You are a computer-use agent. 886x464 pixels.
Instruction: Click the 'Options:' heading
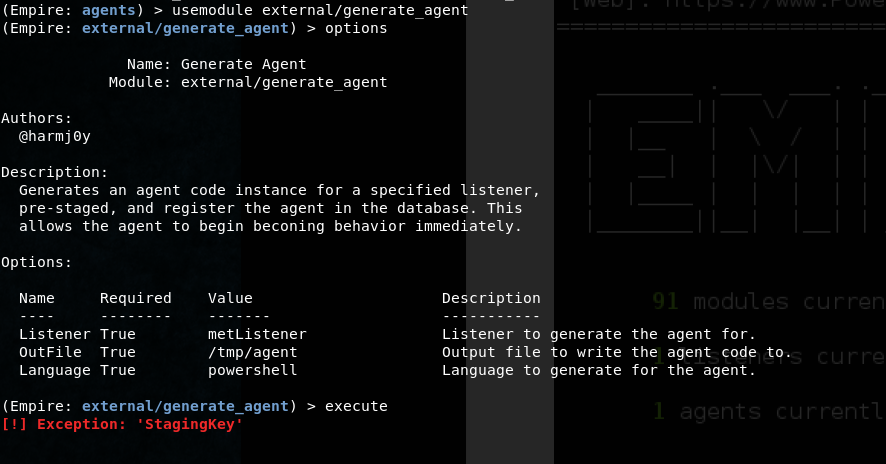pos(37,262)
